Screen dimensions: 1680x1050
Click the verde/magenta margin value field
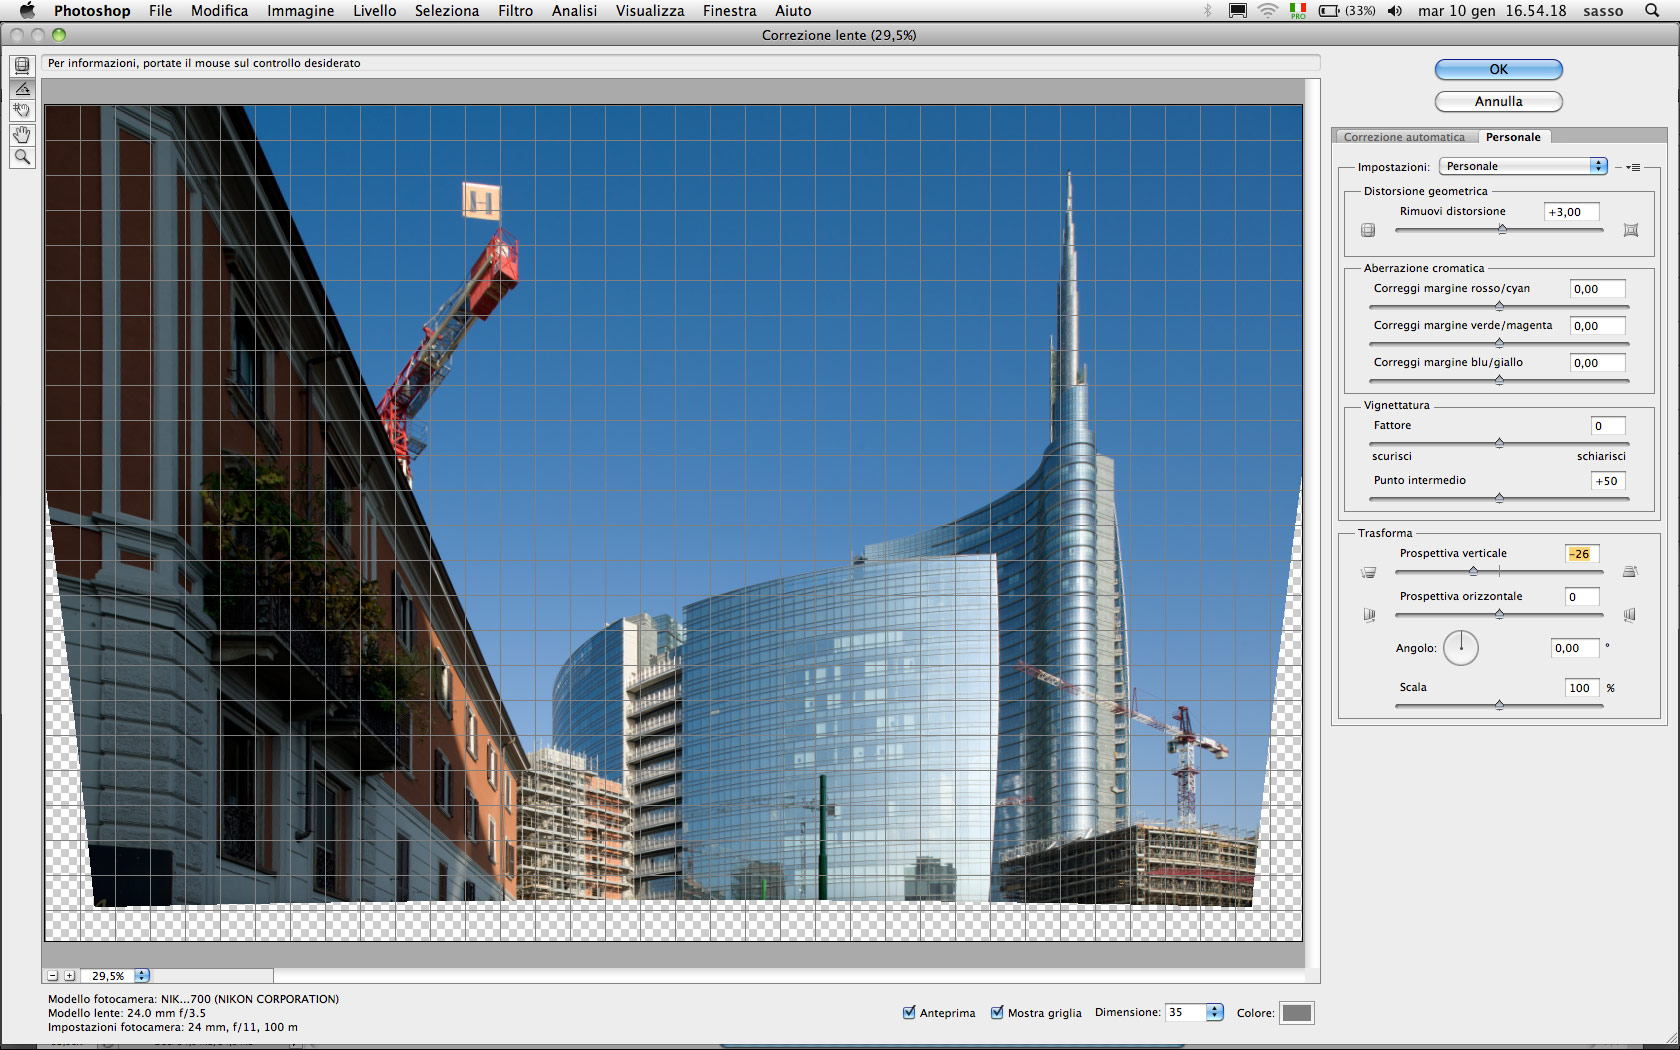(x=1597, y=326)
